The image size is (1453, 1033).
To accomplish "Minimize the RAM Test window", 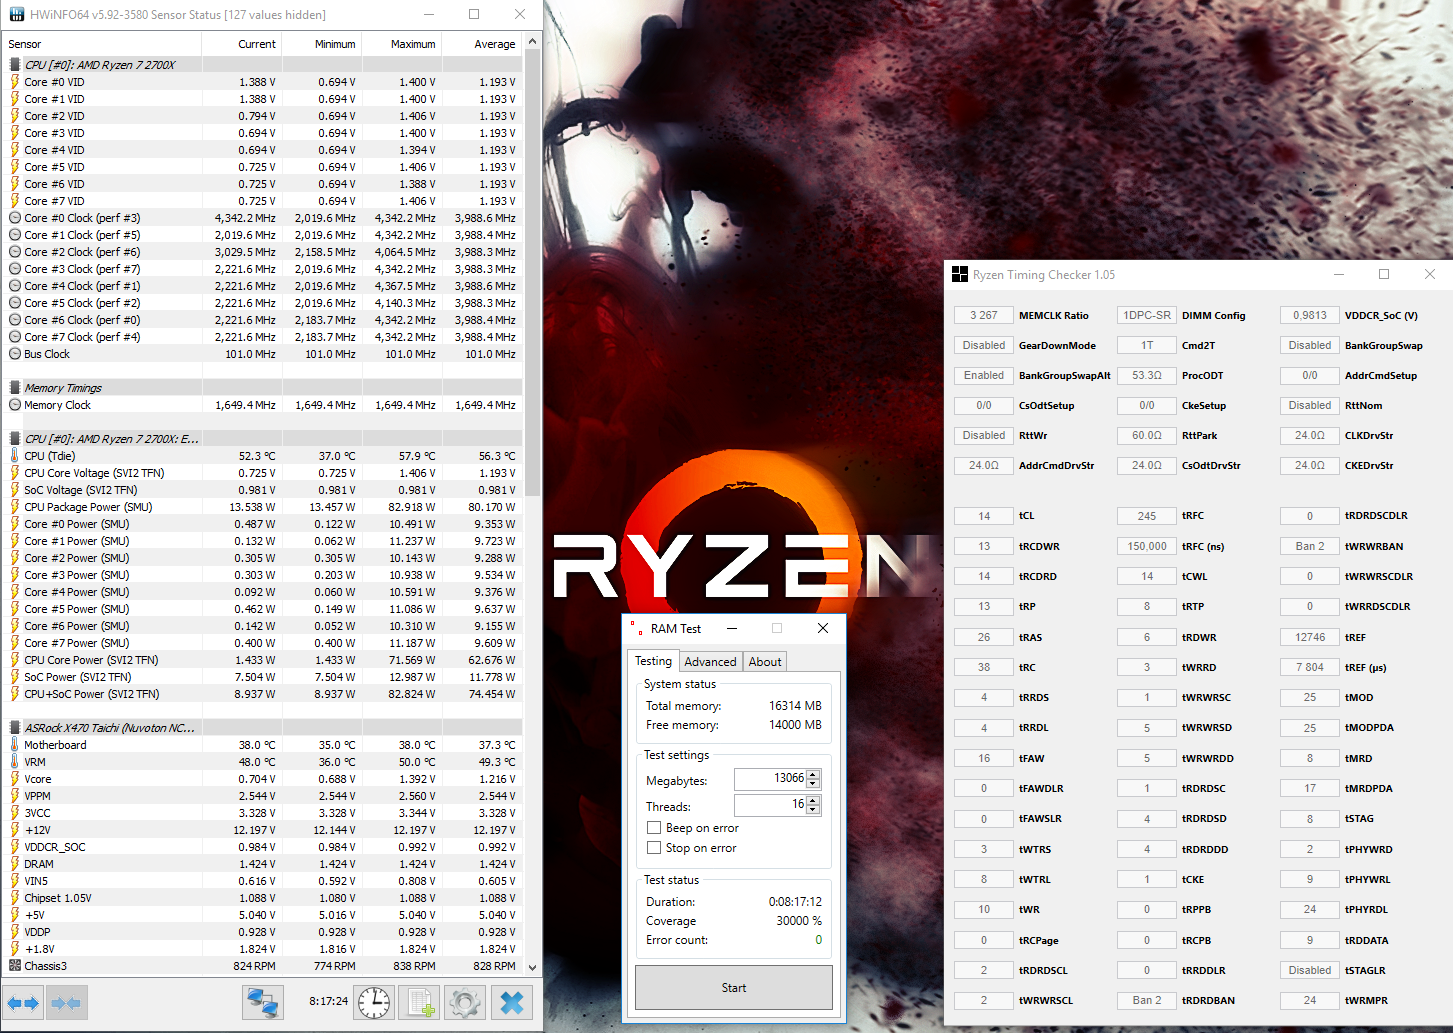I will point(732,628).
